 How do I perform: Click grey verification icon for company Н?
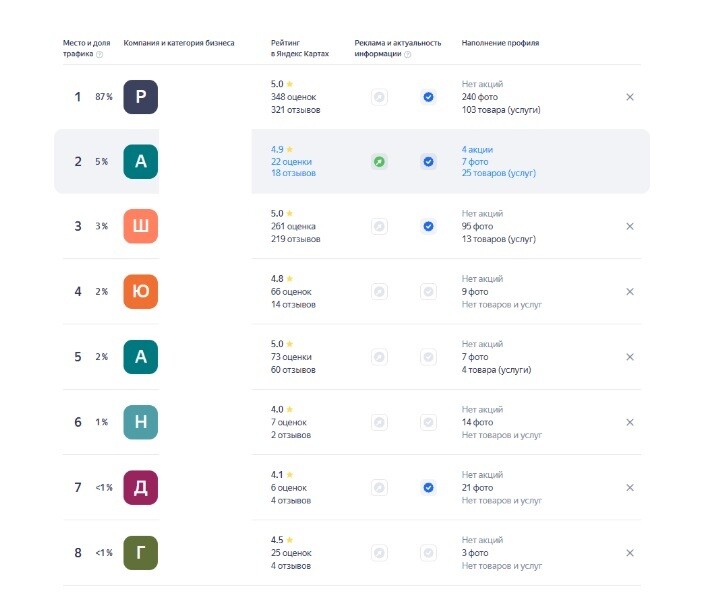click(x=428, y=422)
